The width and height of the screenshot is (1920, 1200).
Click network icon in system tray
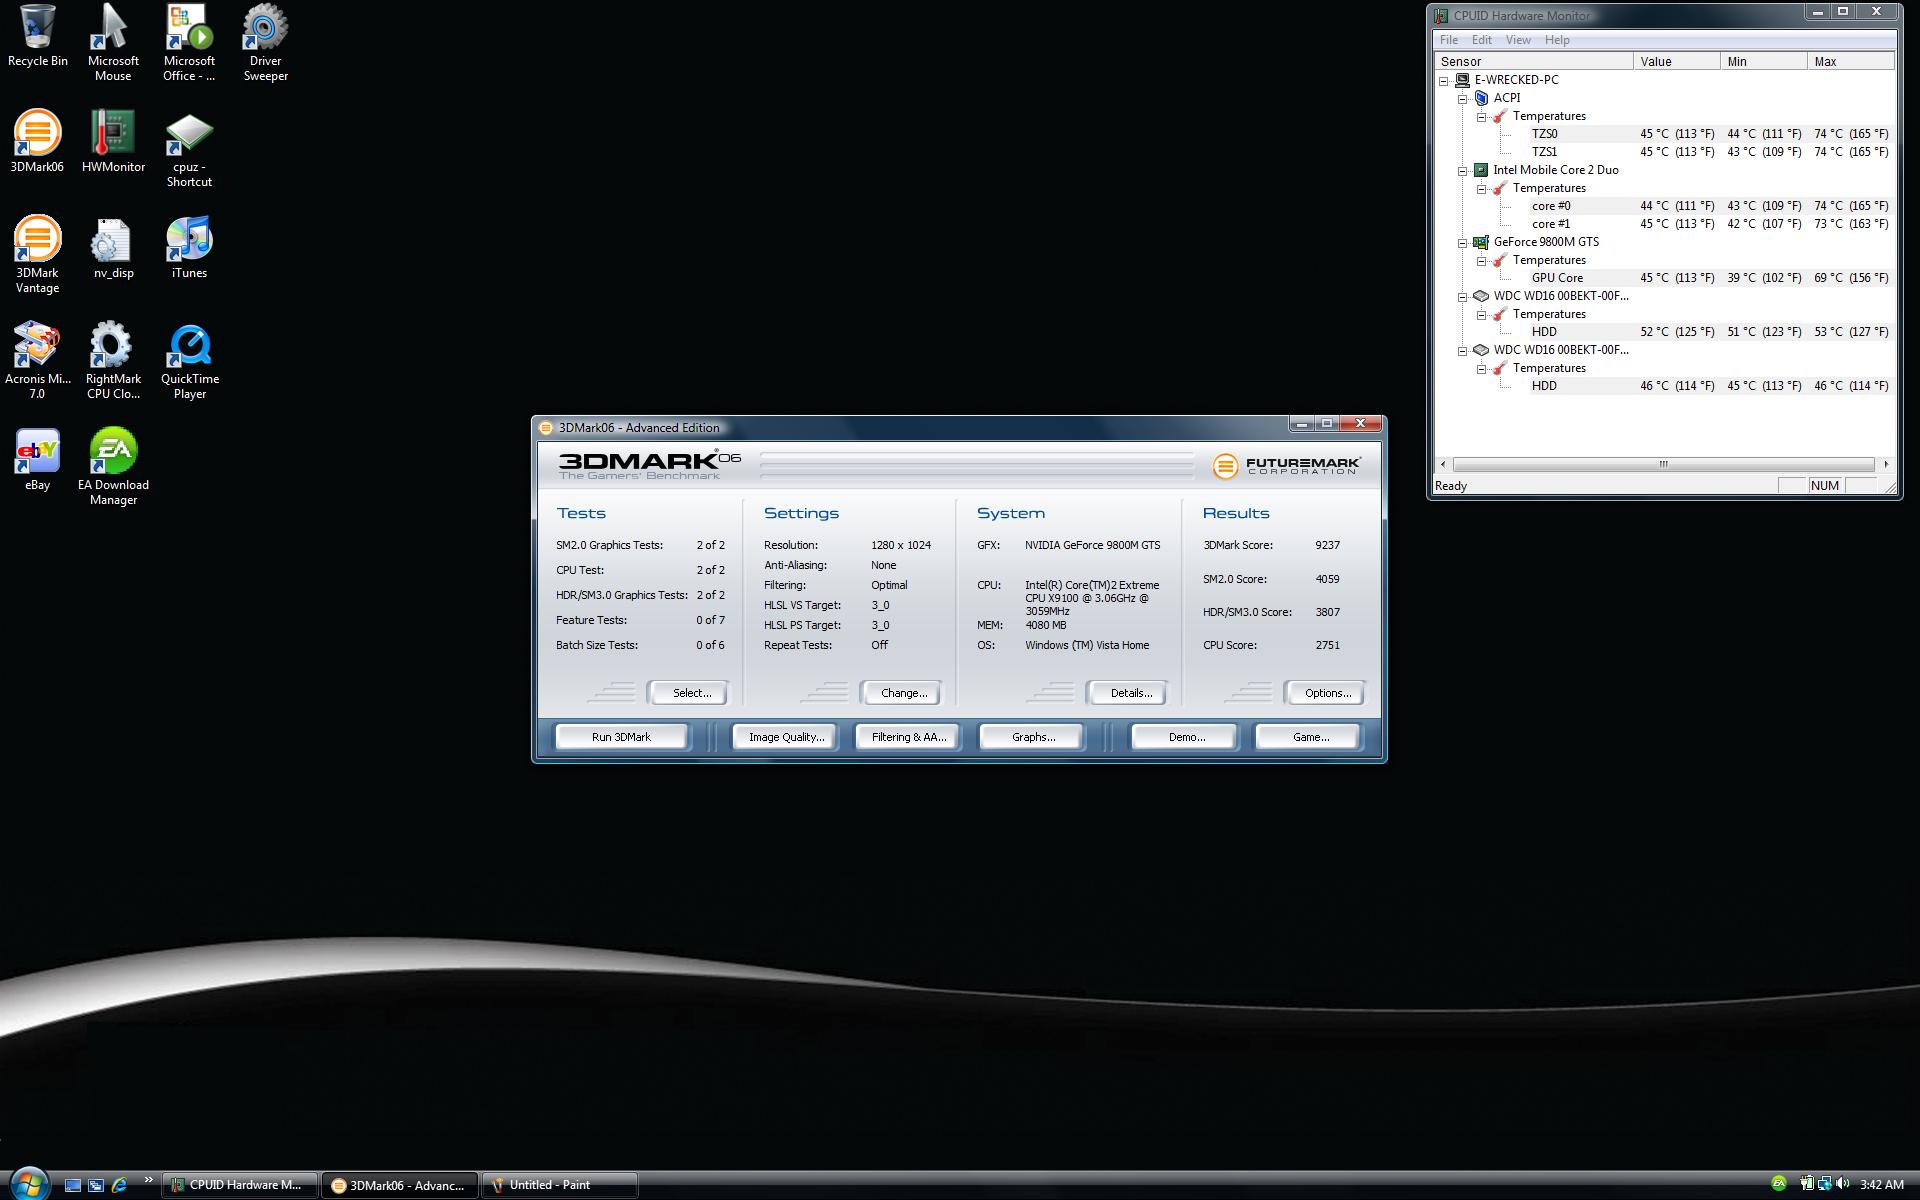[1825, 1184]
